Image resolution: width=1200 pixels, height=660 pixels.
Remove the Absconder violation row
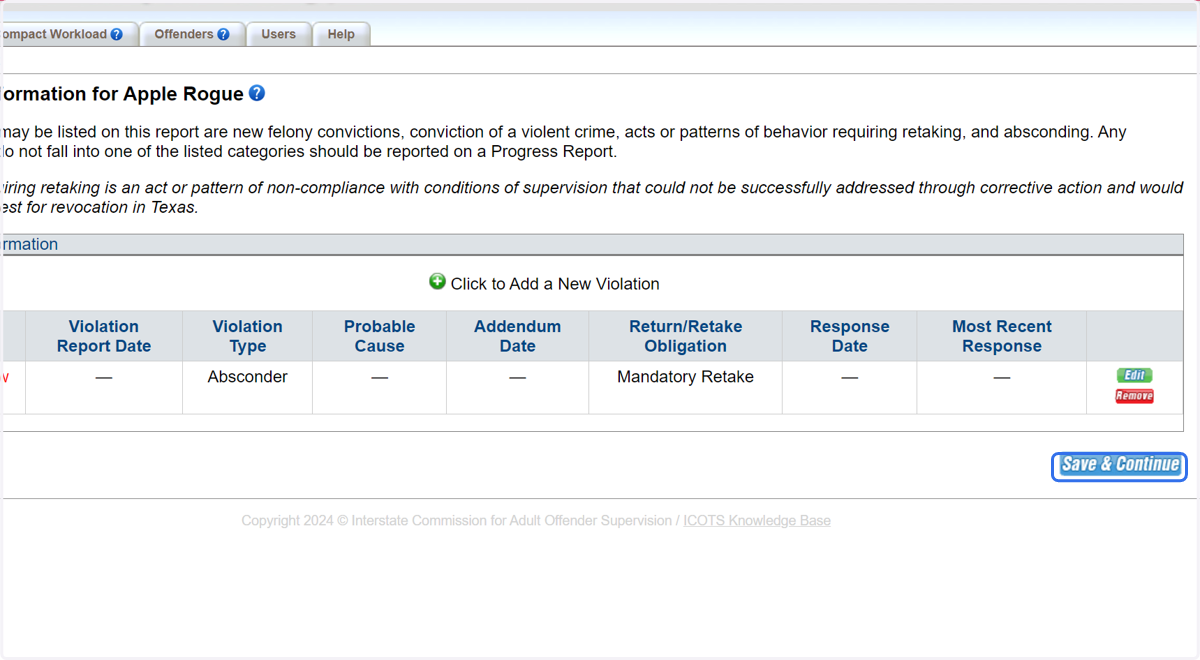point(1135,396)
